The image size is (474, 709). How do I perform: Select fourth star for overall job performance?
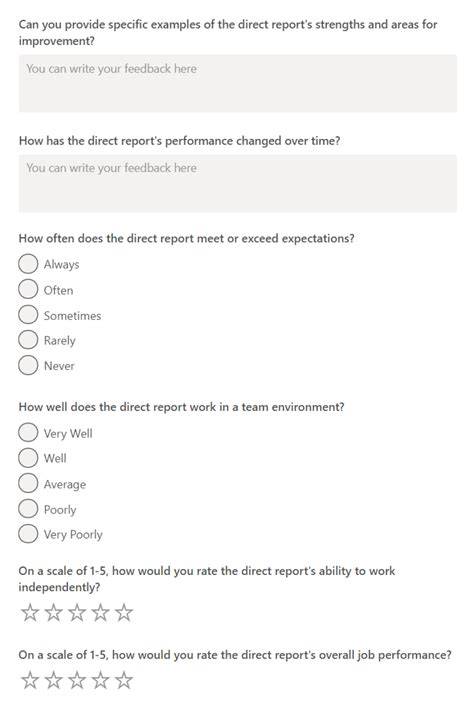pos(100,680)
